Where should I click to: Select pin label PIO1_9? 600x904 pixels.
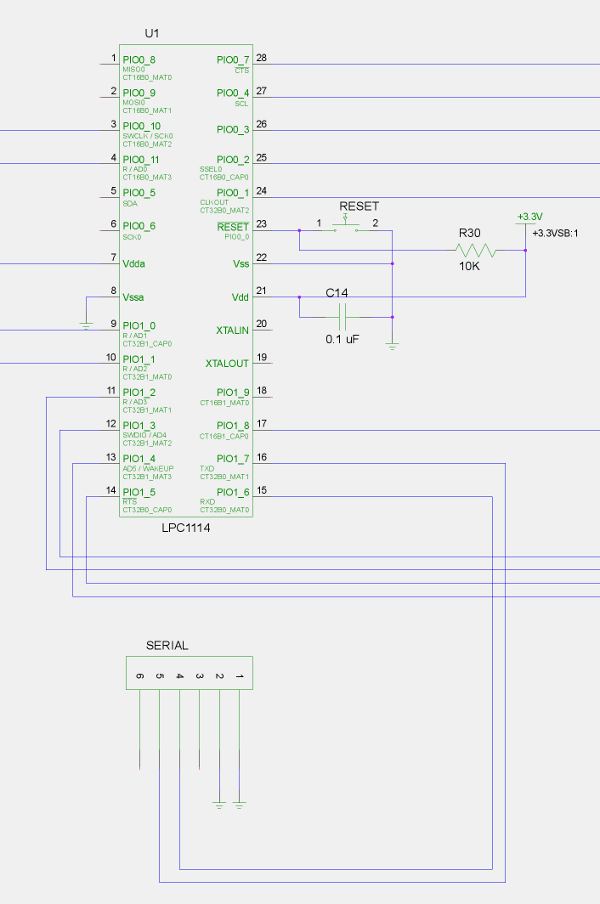pyautogui.click(x=233, y=392)
